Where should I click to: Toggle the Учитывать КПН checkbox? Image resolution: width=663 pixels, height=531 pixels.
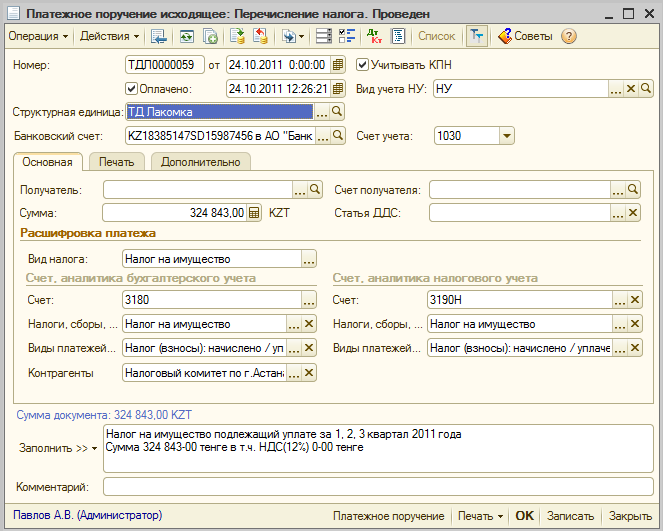pos(363,65)
